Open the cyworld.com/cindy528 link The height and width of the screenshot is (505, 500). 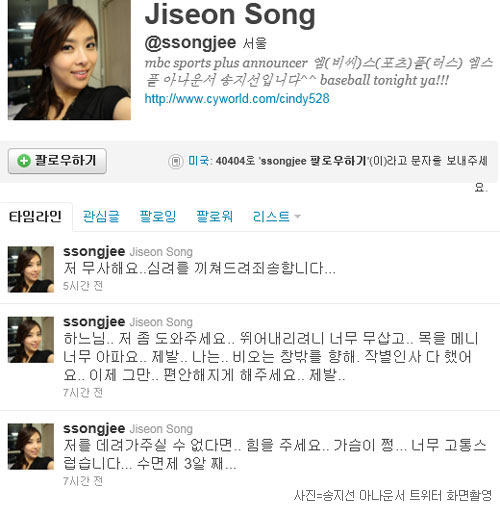(237, 99)
